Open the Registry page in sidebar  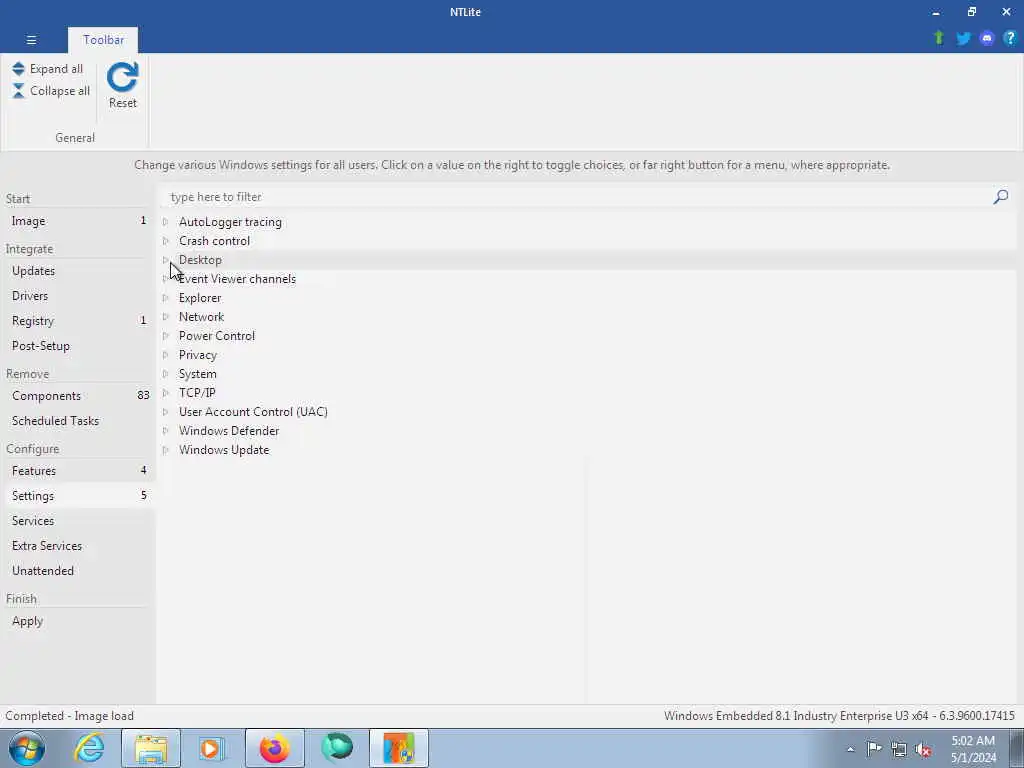[78, 321]
